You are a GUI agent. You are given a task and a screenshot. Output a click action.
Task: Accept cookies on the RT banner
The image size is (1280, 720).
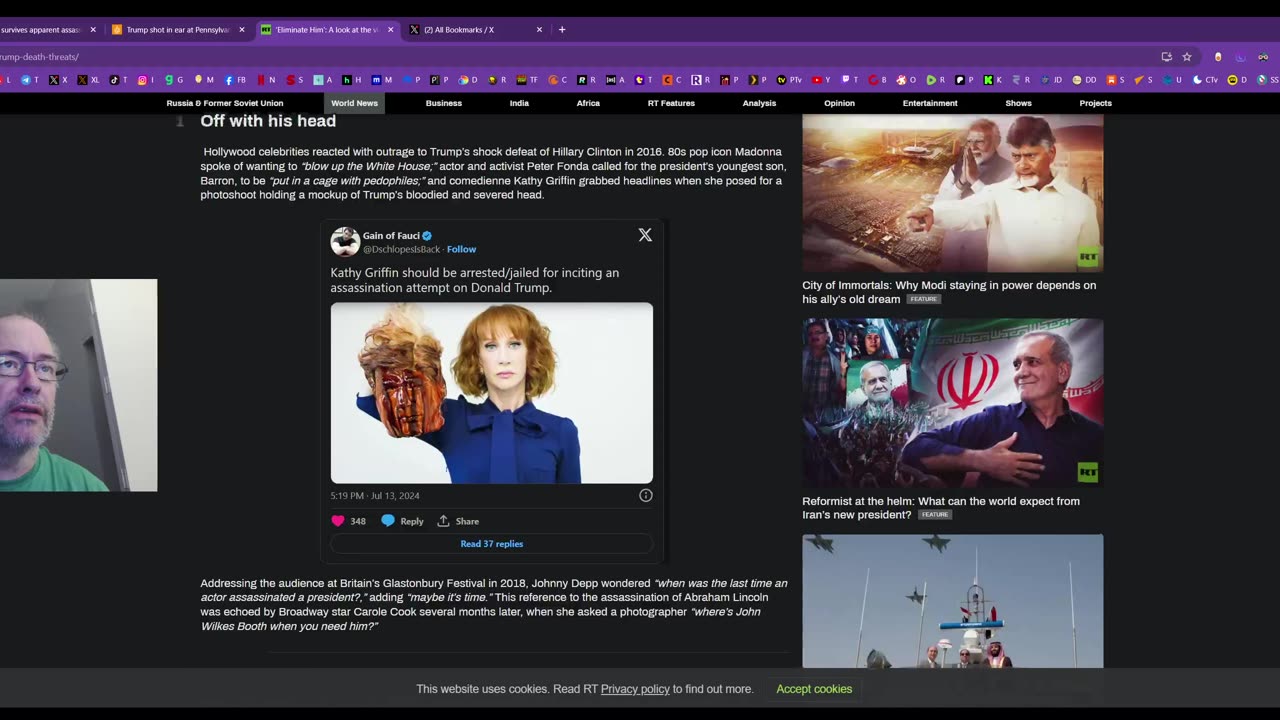814,689
